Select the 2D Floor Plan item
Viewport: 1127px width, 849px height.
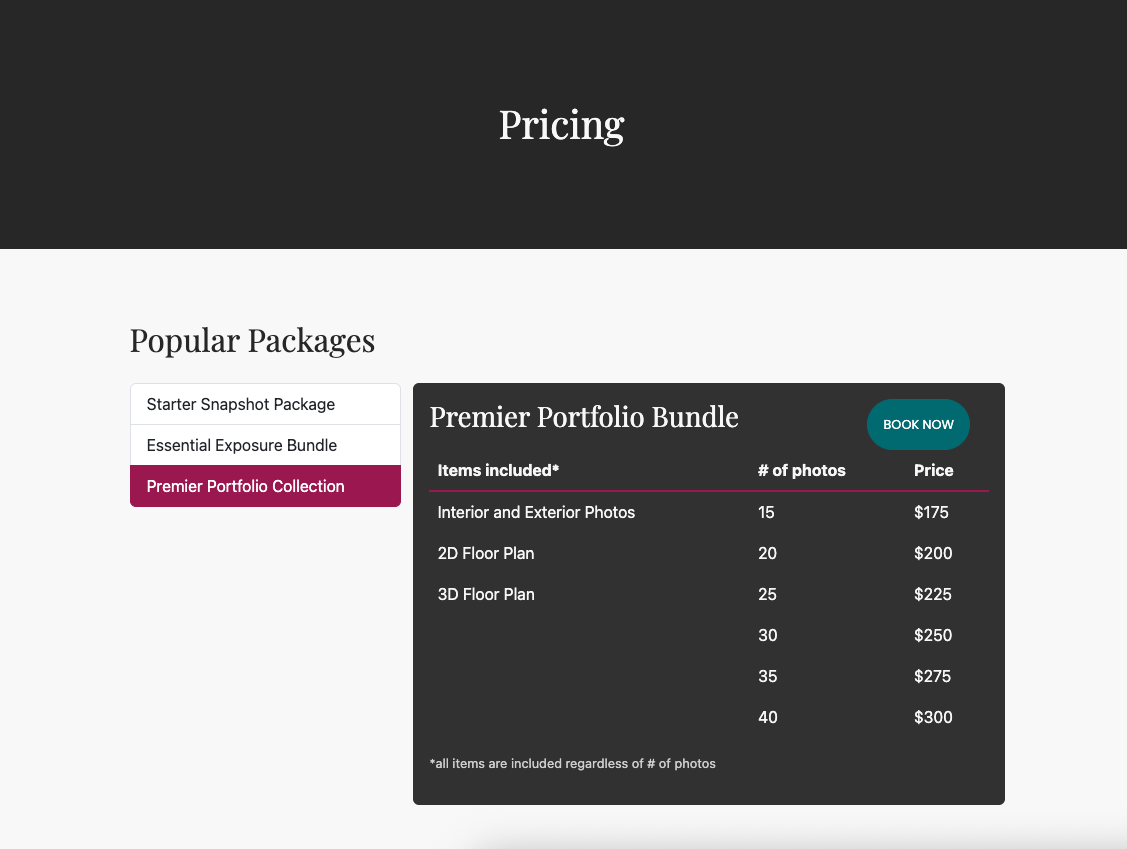point(486,554)
